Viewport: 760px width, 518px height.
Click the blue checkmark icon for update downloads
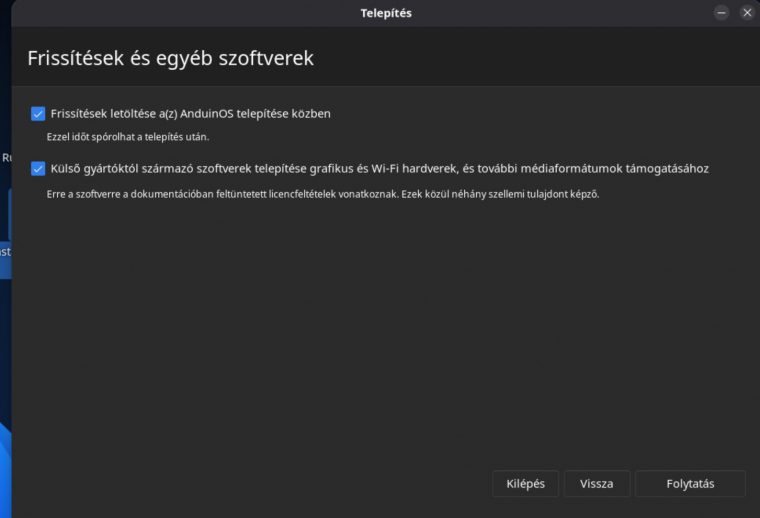(x=38, y=114)
